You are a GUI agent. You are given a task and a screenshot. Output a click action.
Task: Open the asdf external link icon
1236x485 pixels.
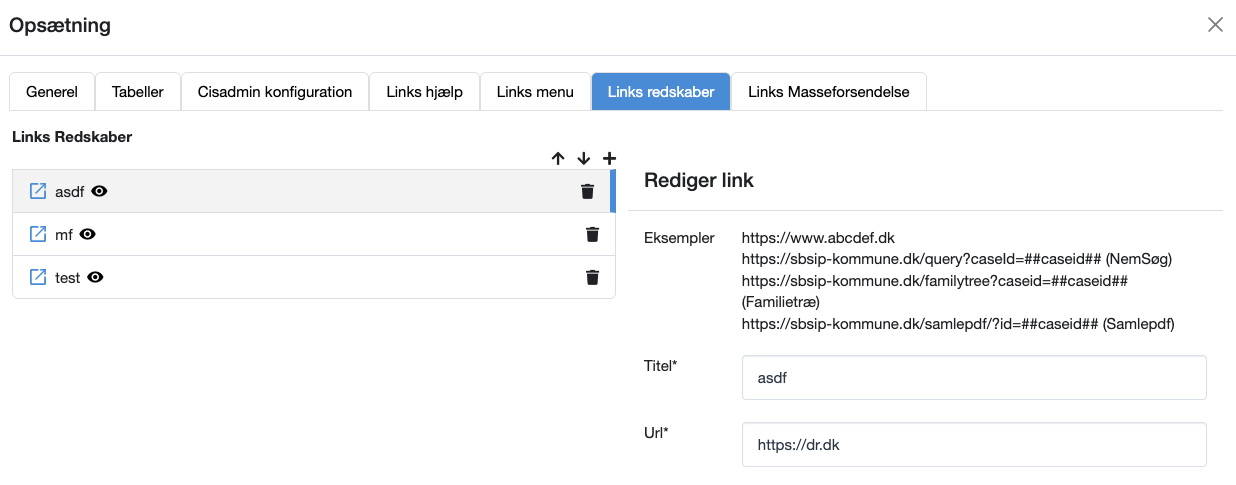tap(38, 191)
